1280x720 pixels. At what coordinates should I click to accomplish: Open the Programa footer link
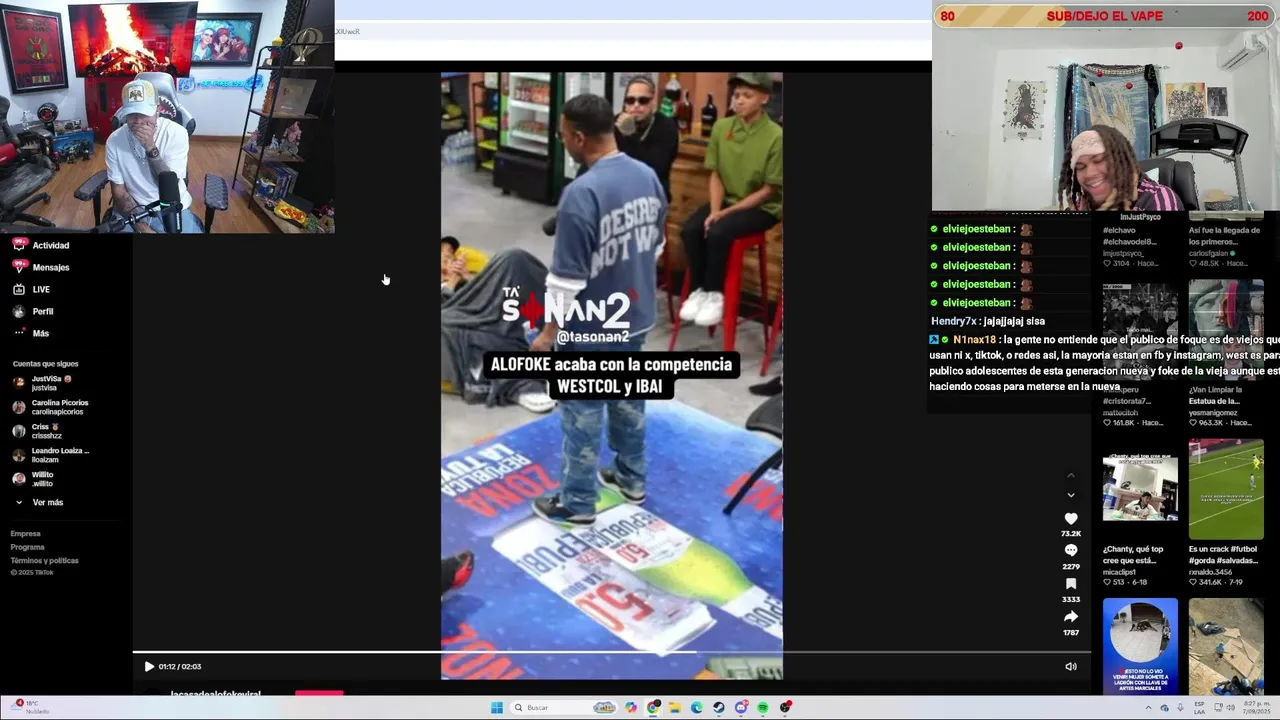click(x=27, y=547)
